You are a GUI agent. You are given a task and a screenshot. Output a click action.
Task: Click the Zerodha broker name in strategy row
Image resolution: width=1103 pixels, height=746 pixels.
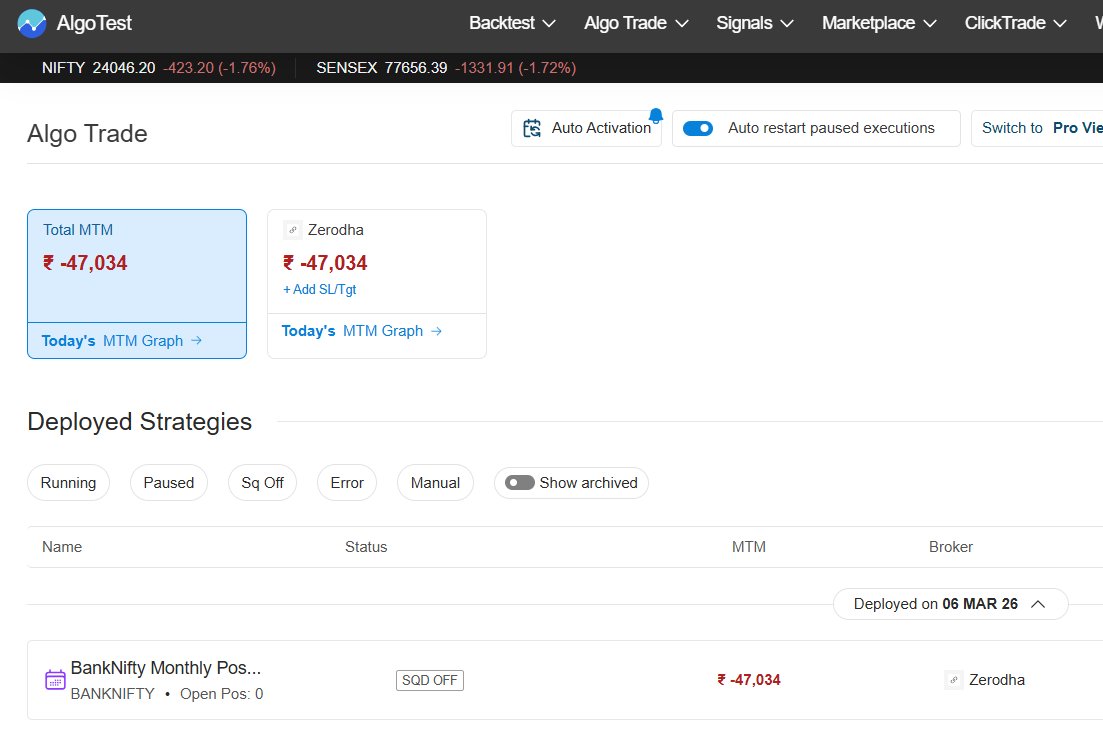[997, 680]
